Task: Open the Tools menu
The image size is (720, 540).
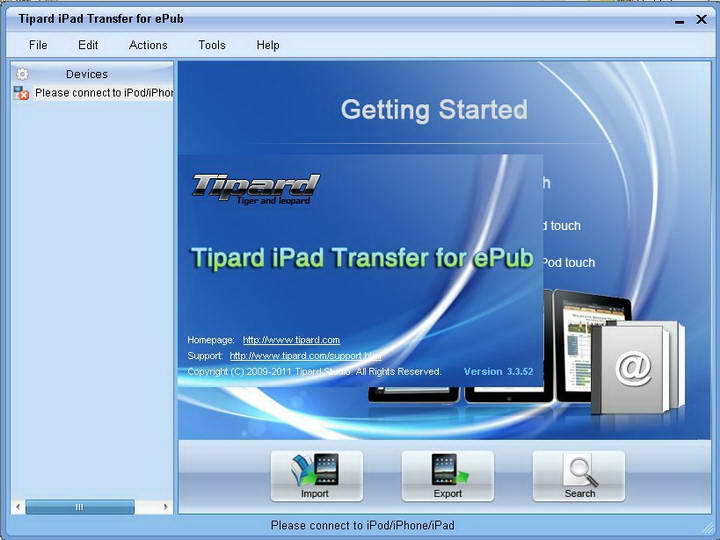Action: tap(212, 45)
